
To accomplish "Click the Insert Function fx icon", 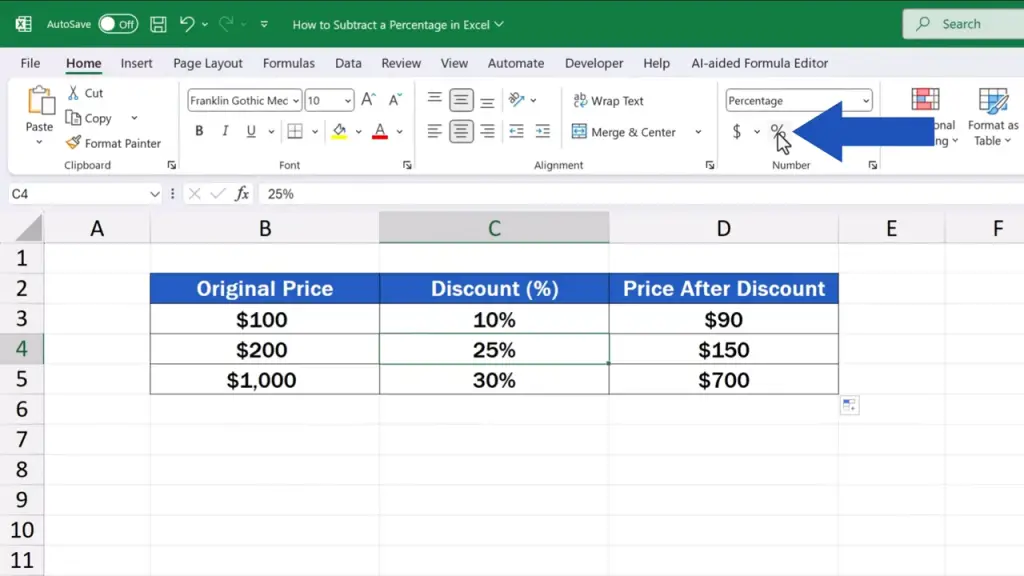I will point(242,194).
